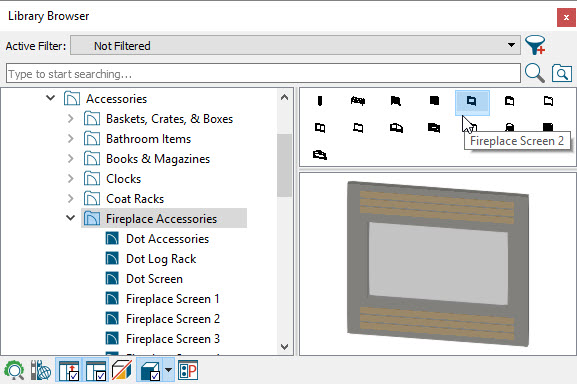Click the add filter funnel icon
Image resolution: width=577 pixels, height=384 pixels.
(535, 45)
